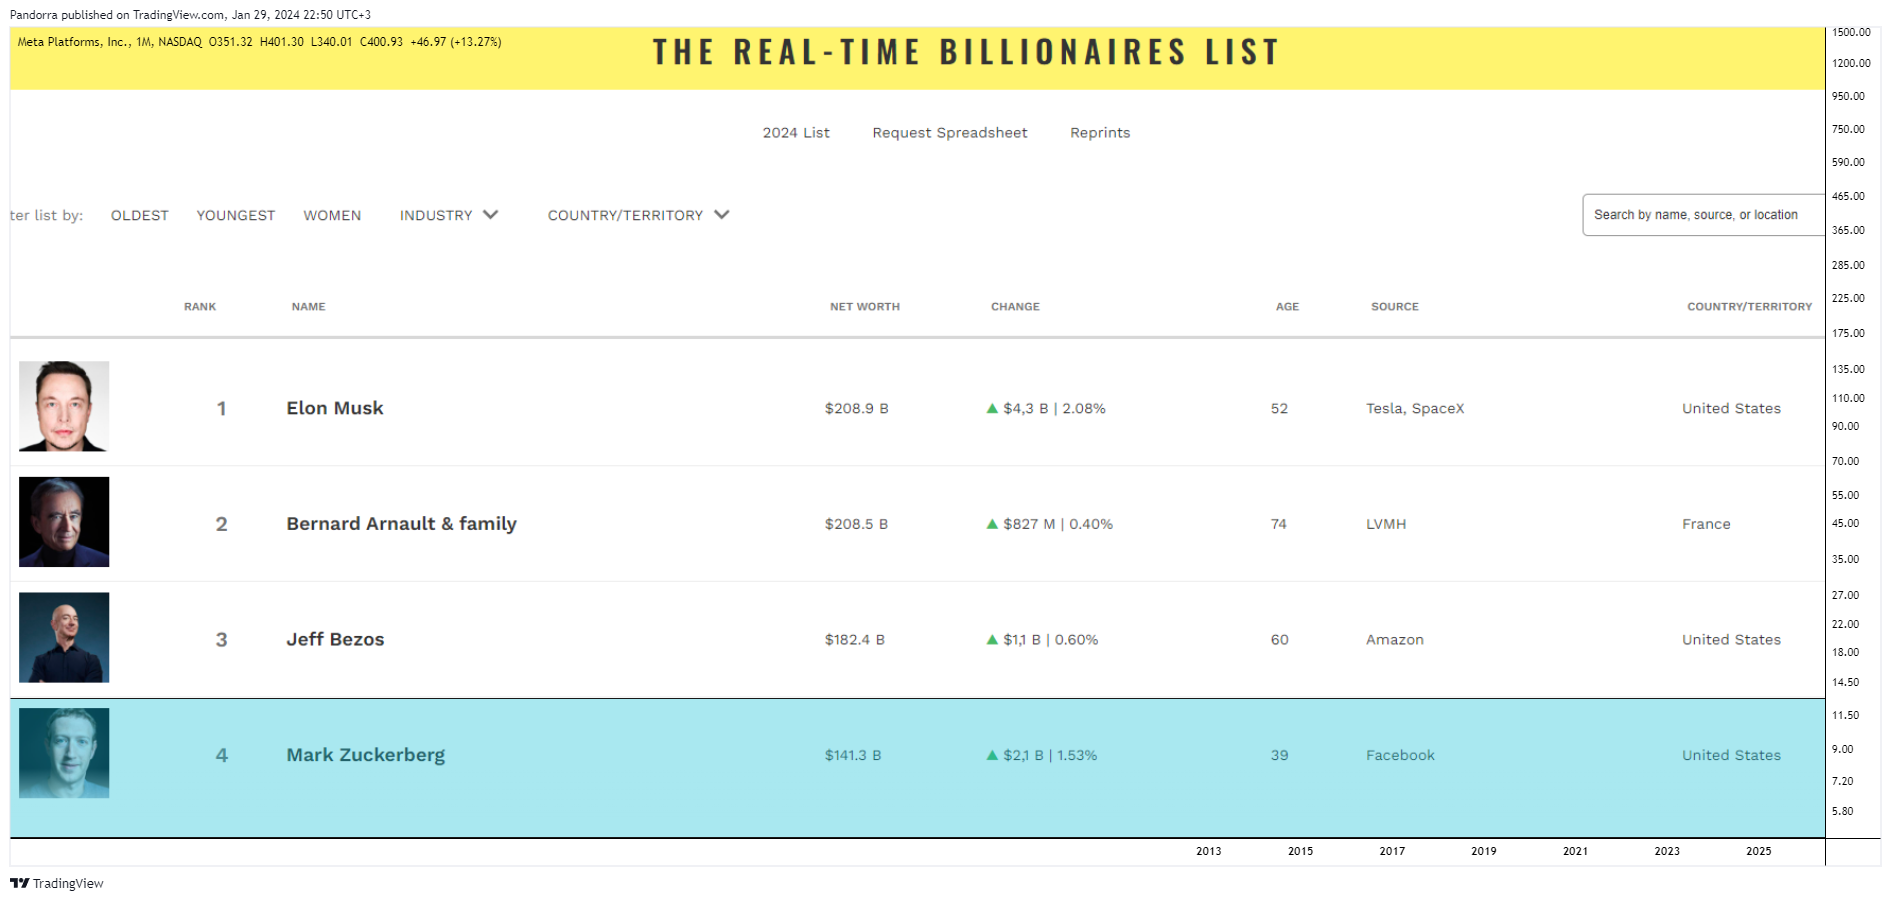
Task: Filter the list by YOUNGEST
Action: (x=236, y=215)
